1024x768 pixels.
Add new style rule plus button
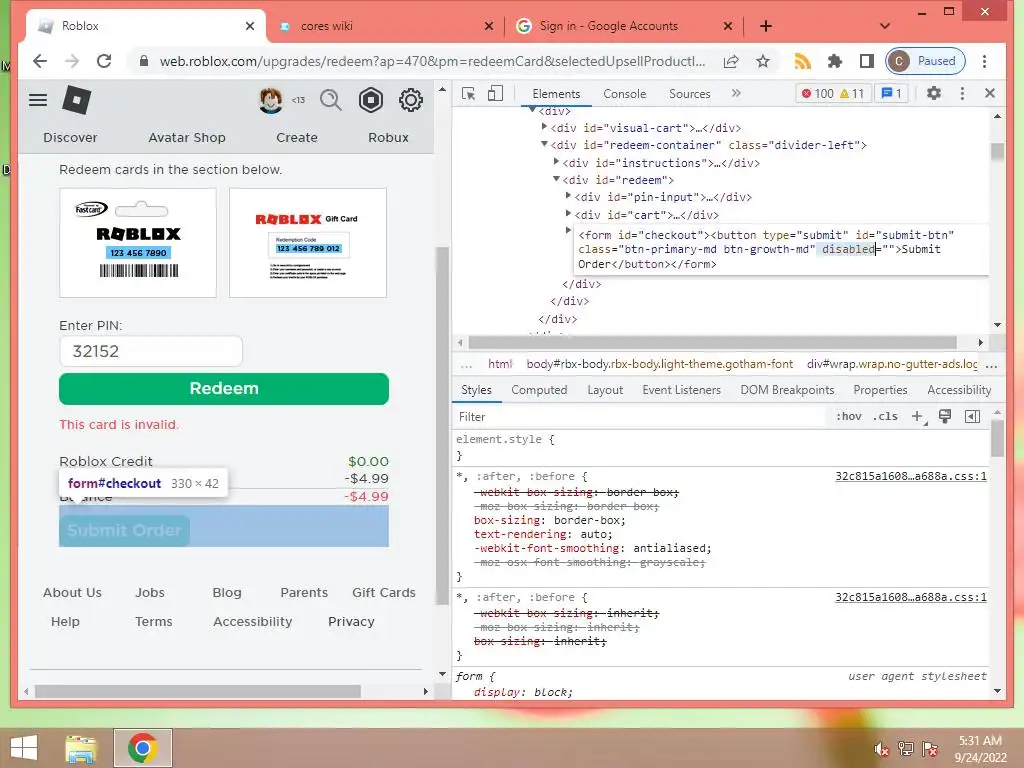pos(918,417)
